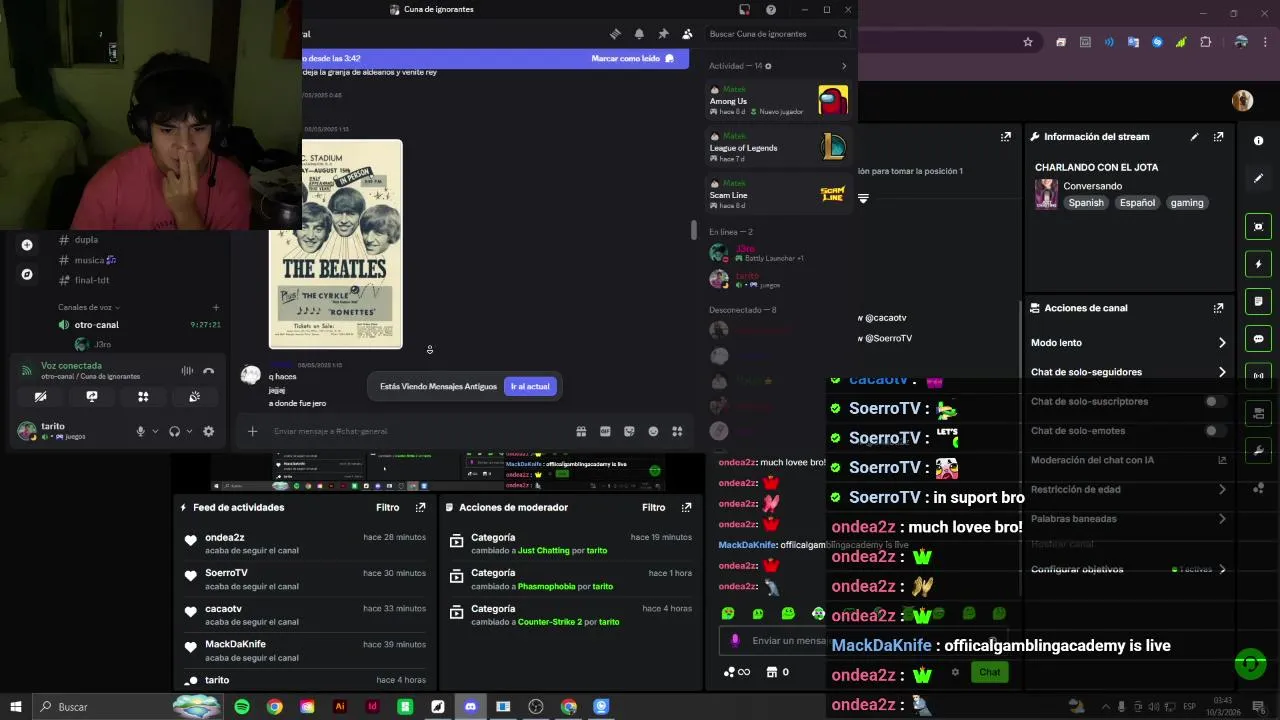Open sticker picker in message bar

click(x=629, y=431)
